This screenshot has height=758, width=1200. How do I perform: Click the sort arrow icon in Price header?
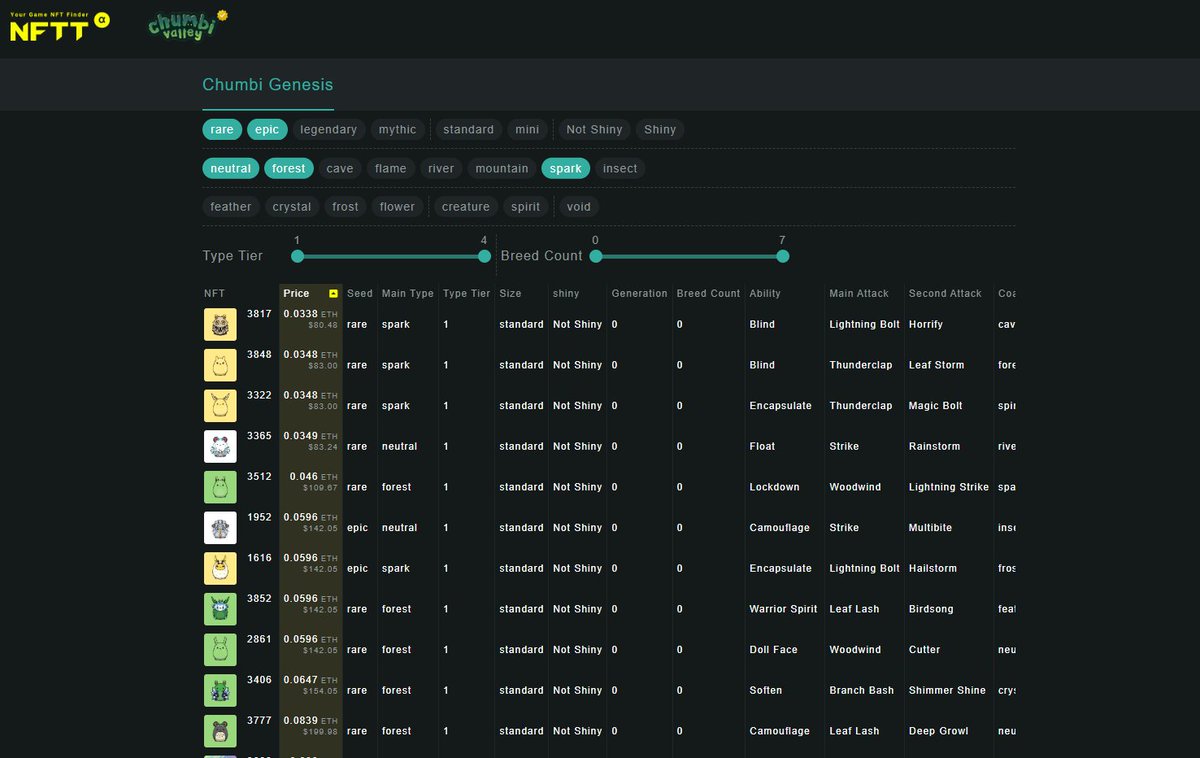pyautogui.click(x=333, y=293)
